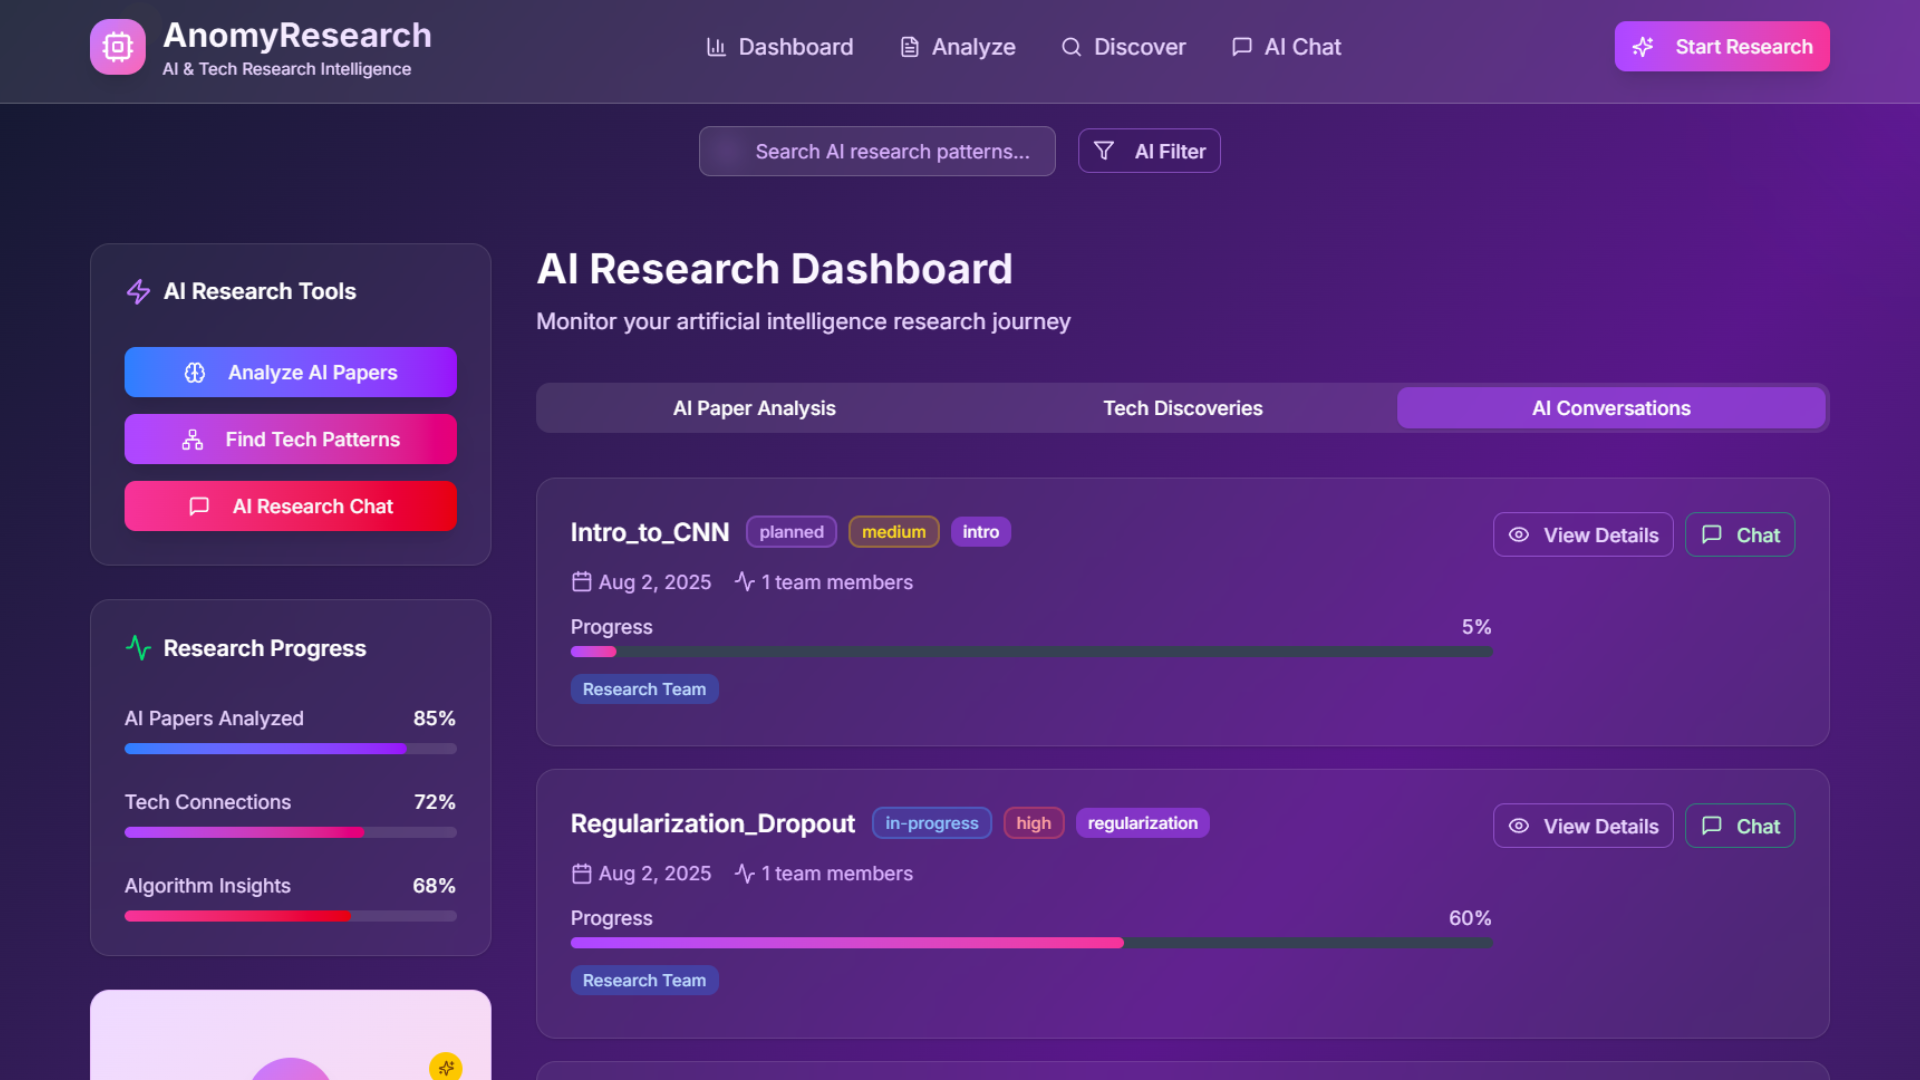Click the chat icon in Intro_to_CNN Chat button
The height and width of the screenshot is (1080, 1920).
pos(1712,535)
